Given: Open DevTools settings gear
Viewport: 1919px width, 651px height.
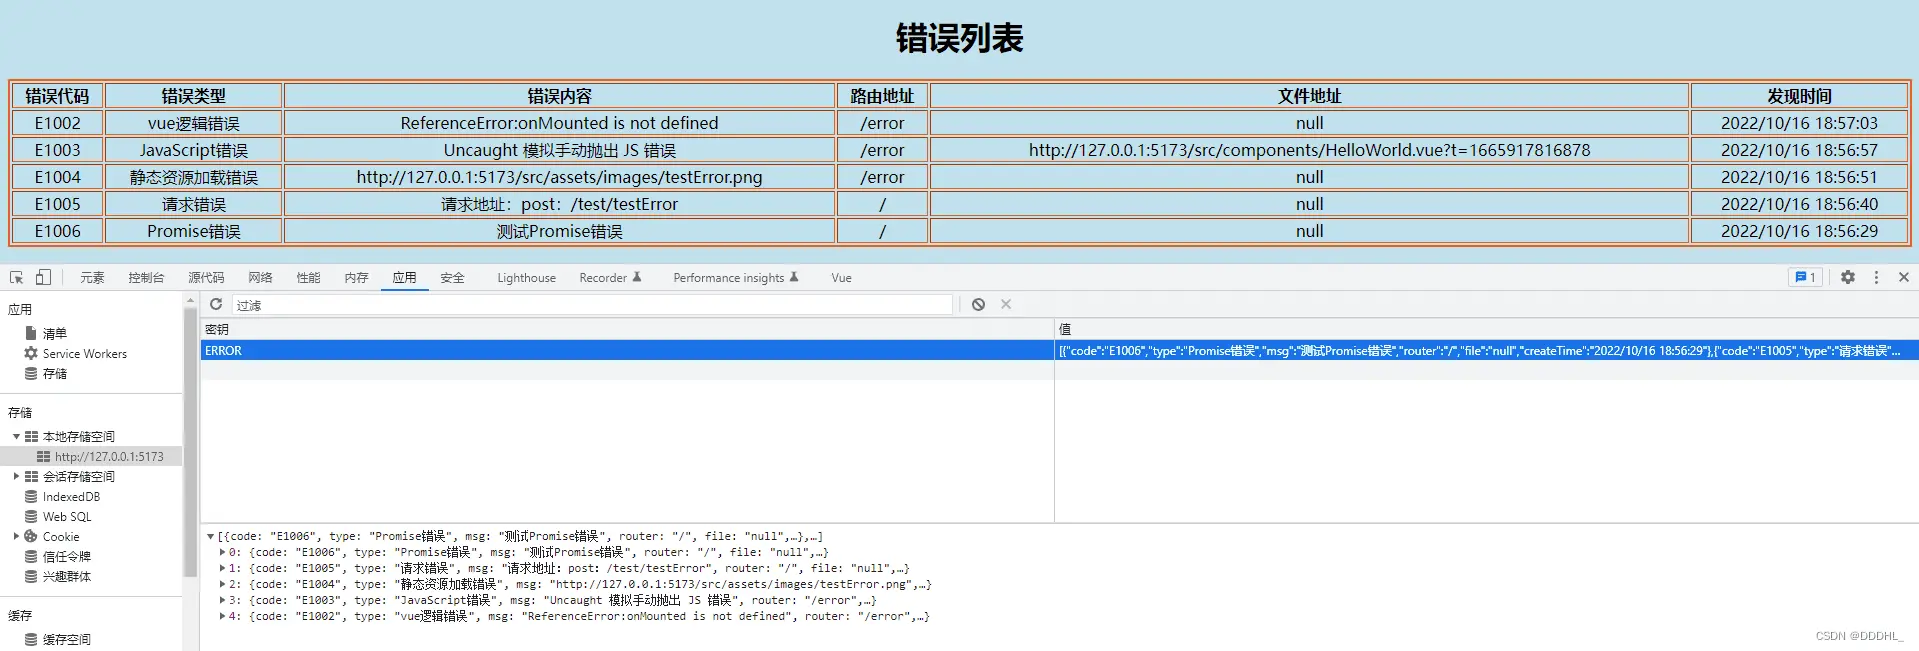Looking at the screenshot, I should [x=1848, y=278].
